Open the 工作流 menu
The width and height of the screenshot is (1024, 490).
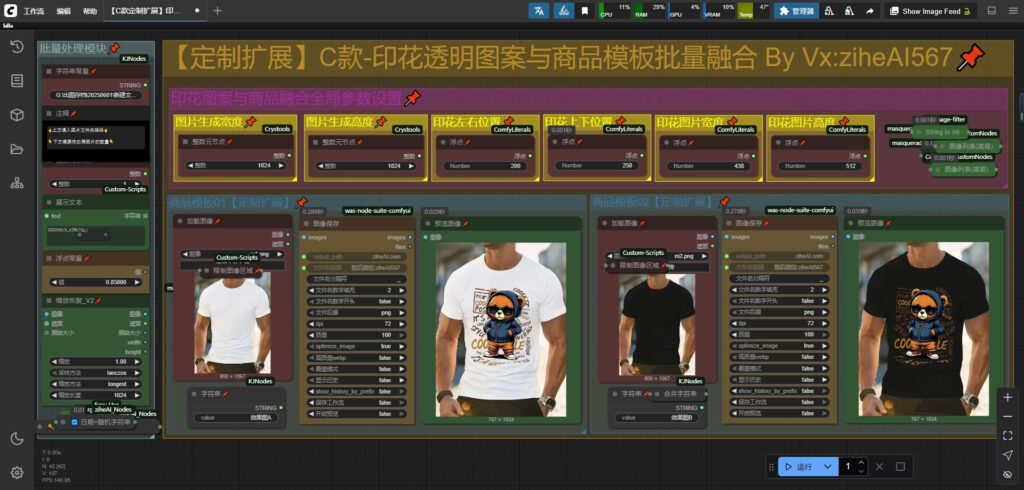(x=34, y=11)
